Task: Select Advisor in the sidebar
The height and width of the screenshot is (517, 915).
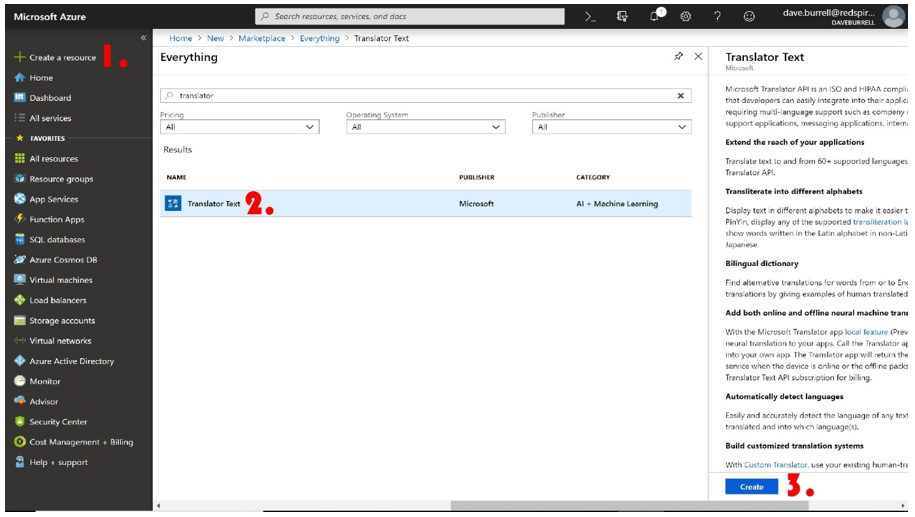Action: pyautogui.click(x=44, y=401)
